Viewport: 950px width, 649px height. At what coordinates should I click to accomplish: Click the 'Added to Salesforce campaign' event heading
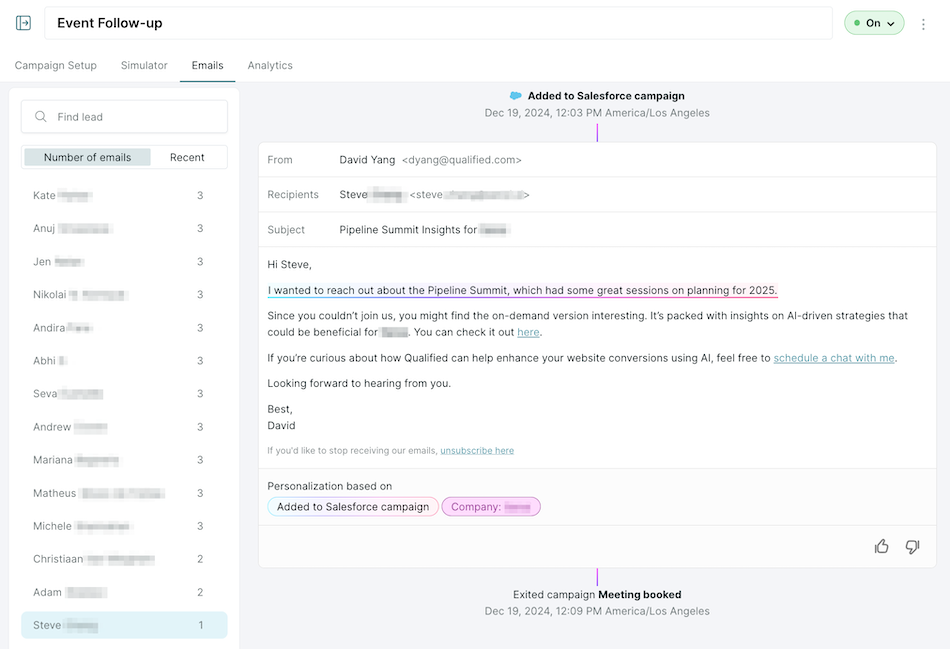coord(606,96)
